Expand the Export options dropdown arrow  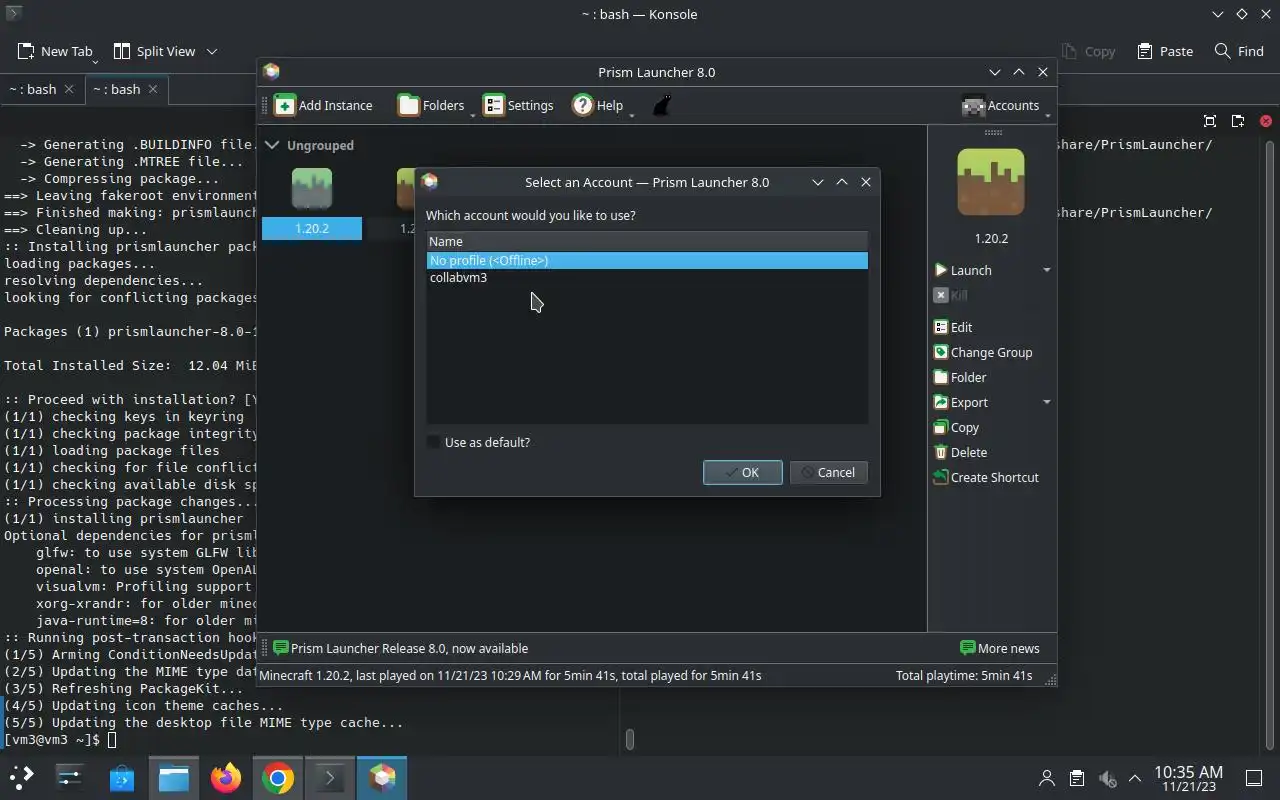(x=1046, y=402)
